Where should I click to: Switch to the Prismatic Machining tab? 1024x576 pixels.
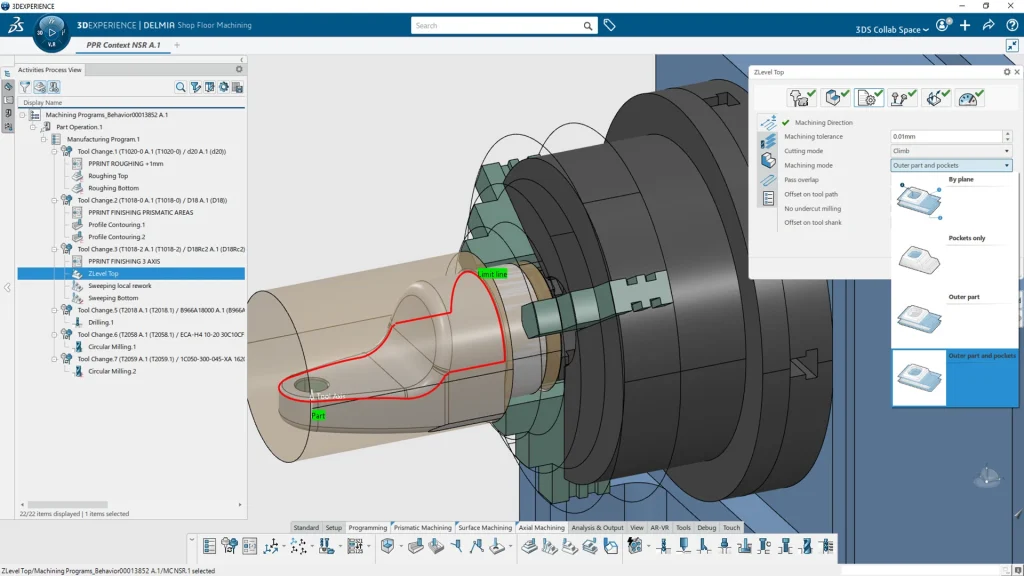point(422,527)
